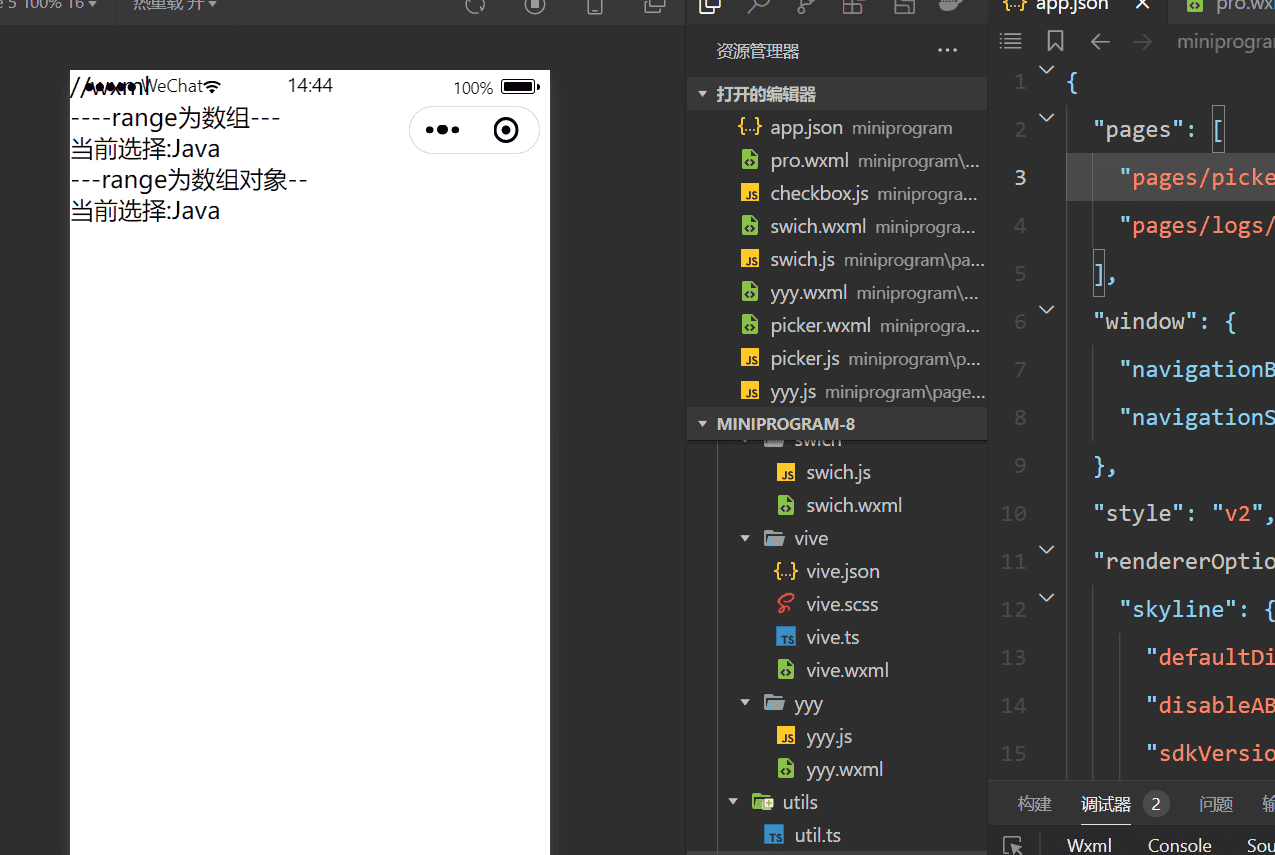Viewport: 1275px width, 855px height.
Task: Activate the element inspector picker icon
Action: click(x=1013, y=846)
